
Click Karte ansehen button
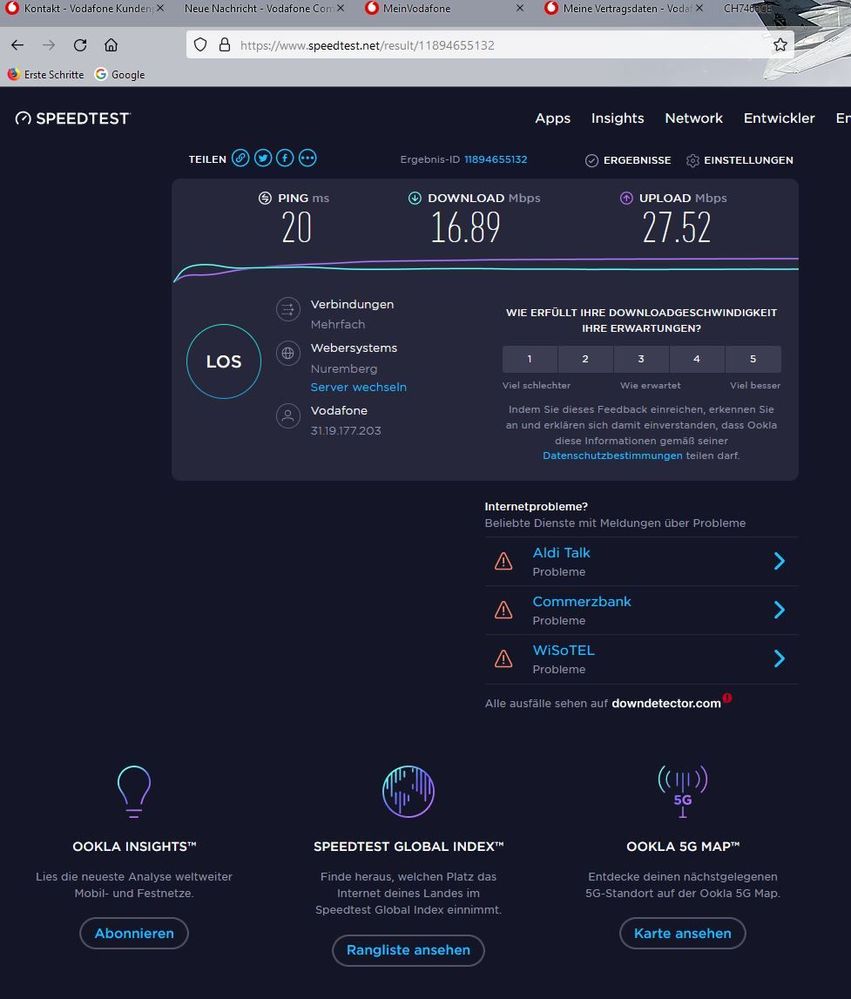pos(682,933)
